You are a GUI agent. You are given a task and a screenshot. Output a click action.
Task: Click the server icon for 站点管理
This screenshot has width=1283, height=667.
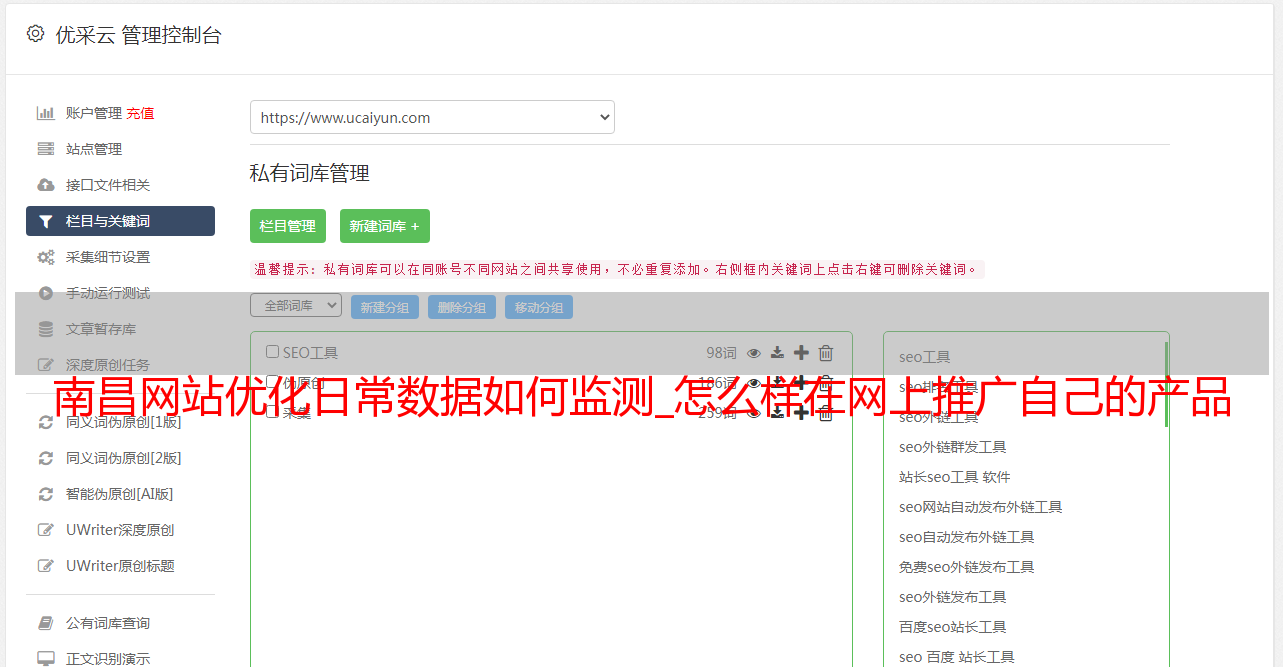pyautogui.click(x=45, y=149)
